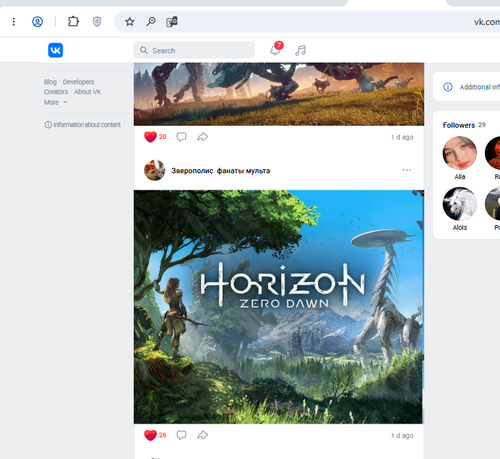
Task: Open the Blog link
Action: pos(50,82)
